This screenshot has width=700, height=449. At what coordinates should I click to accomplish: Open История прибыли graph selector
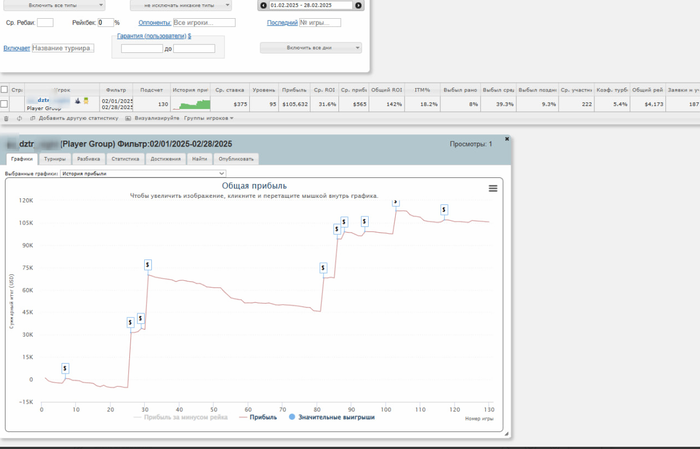(143, 173)
